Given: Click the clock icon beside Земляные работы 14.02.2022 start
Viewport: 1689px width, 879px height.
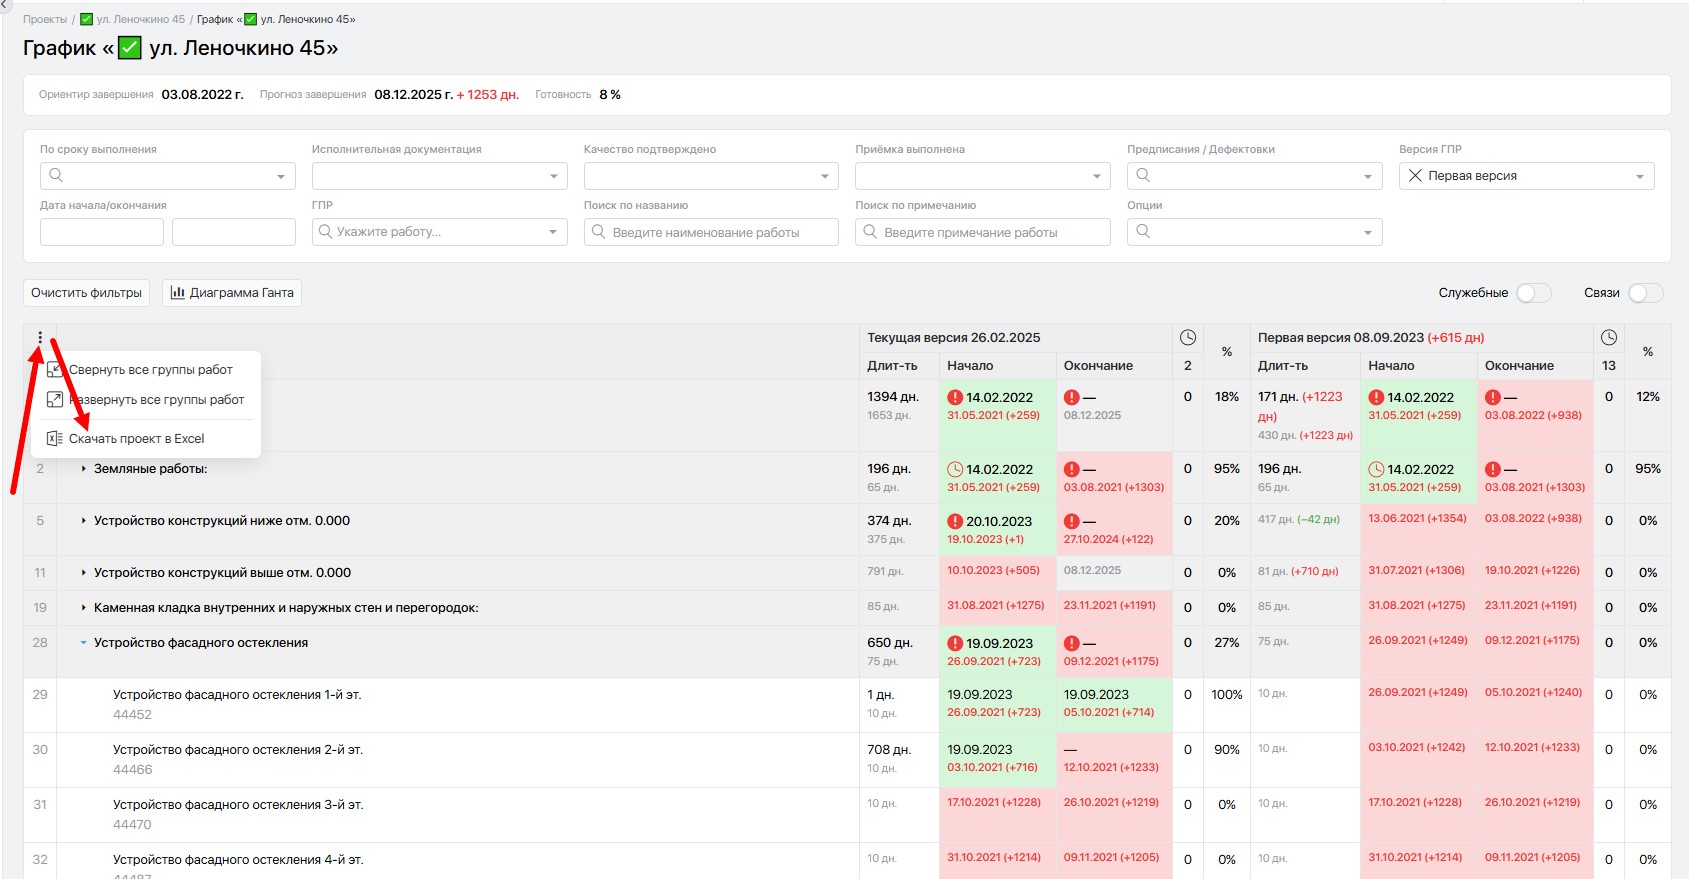Looking at the screenshot, I should point(955,469).
